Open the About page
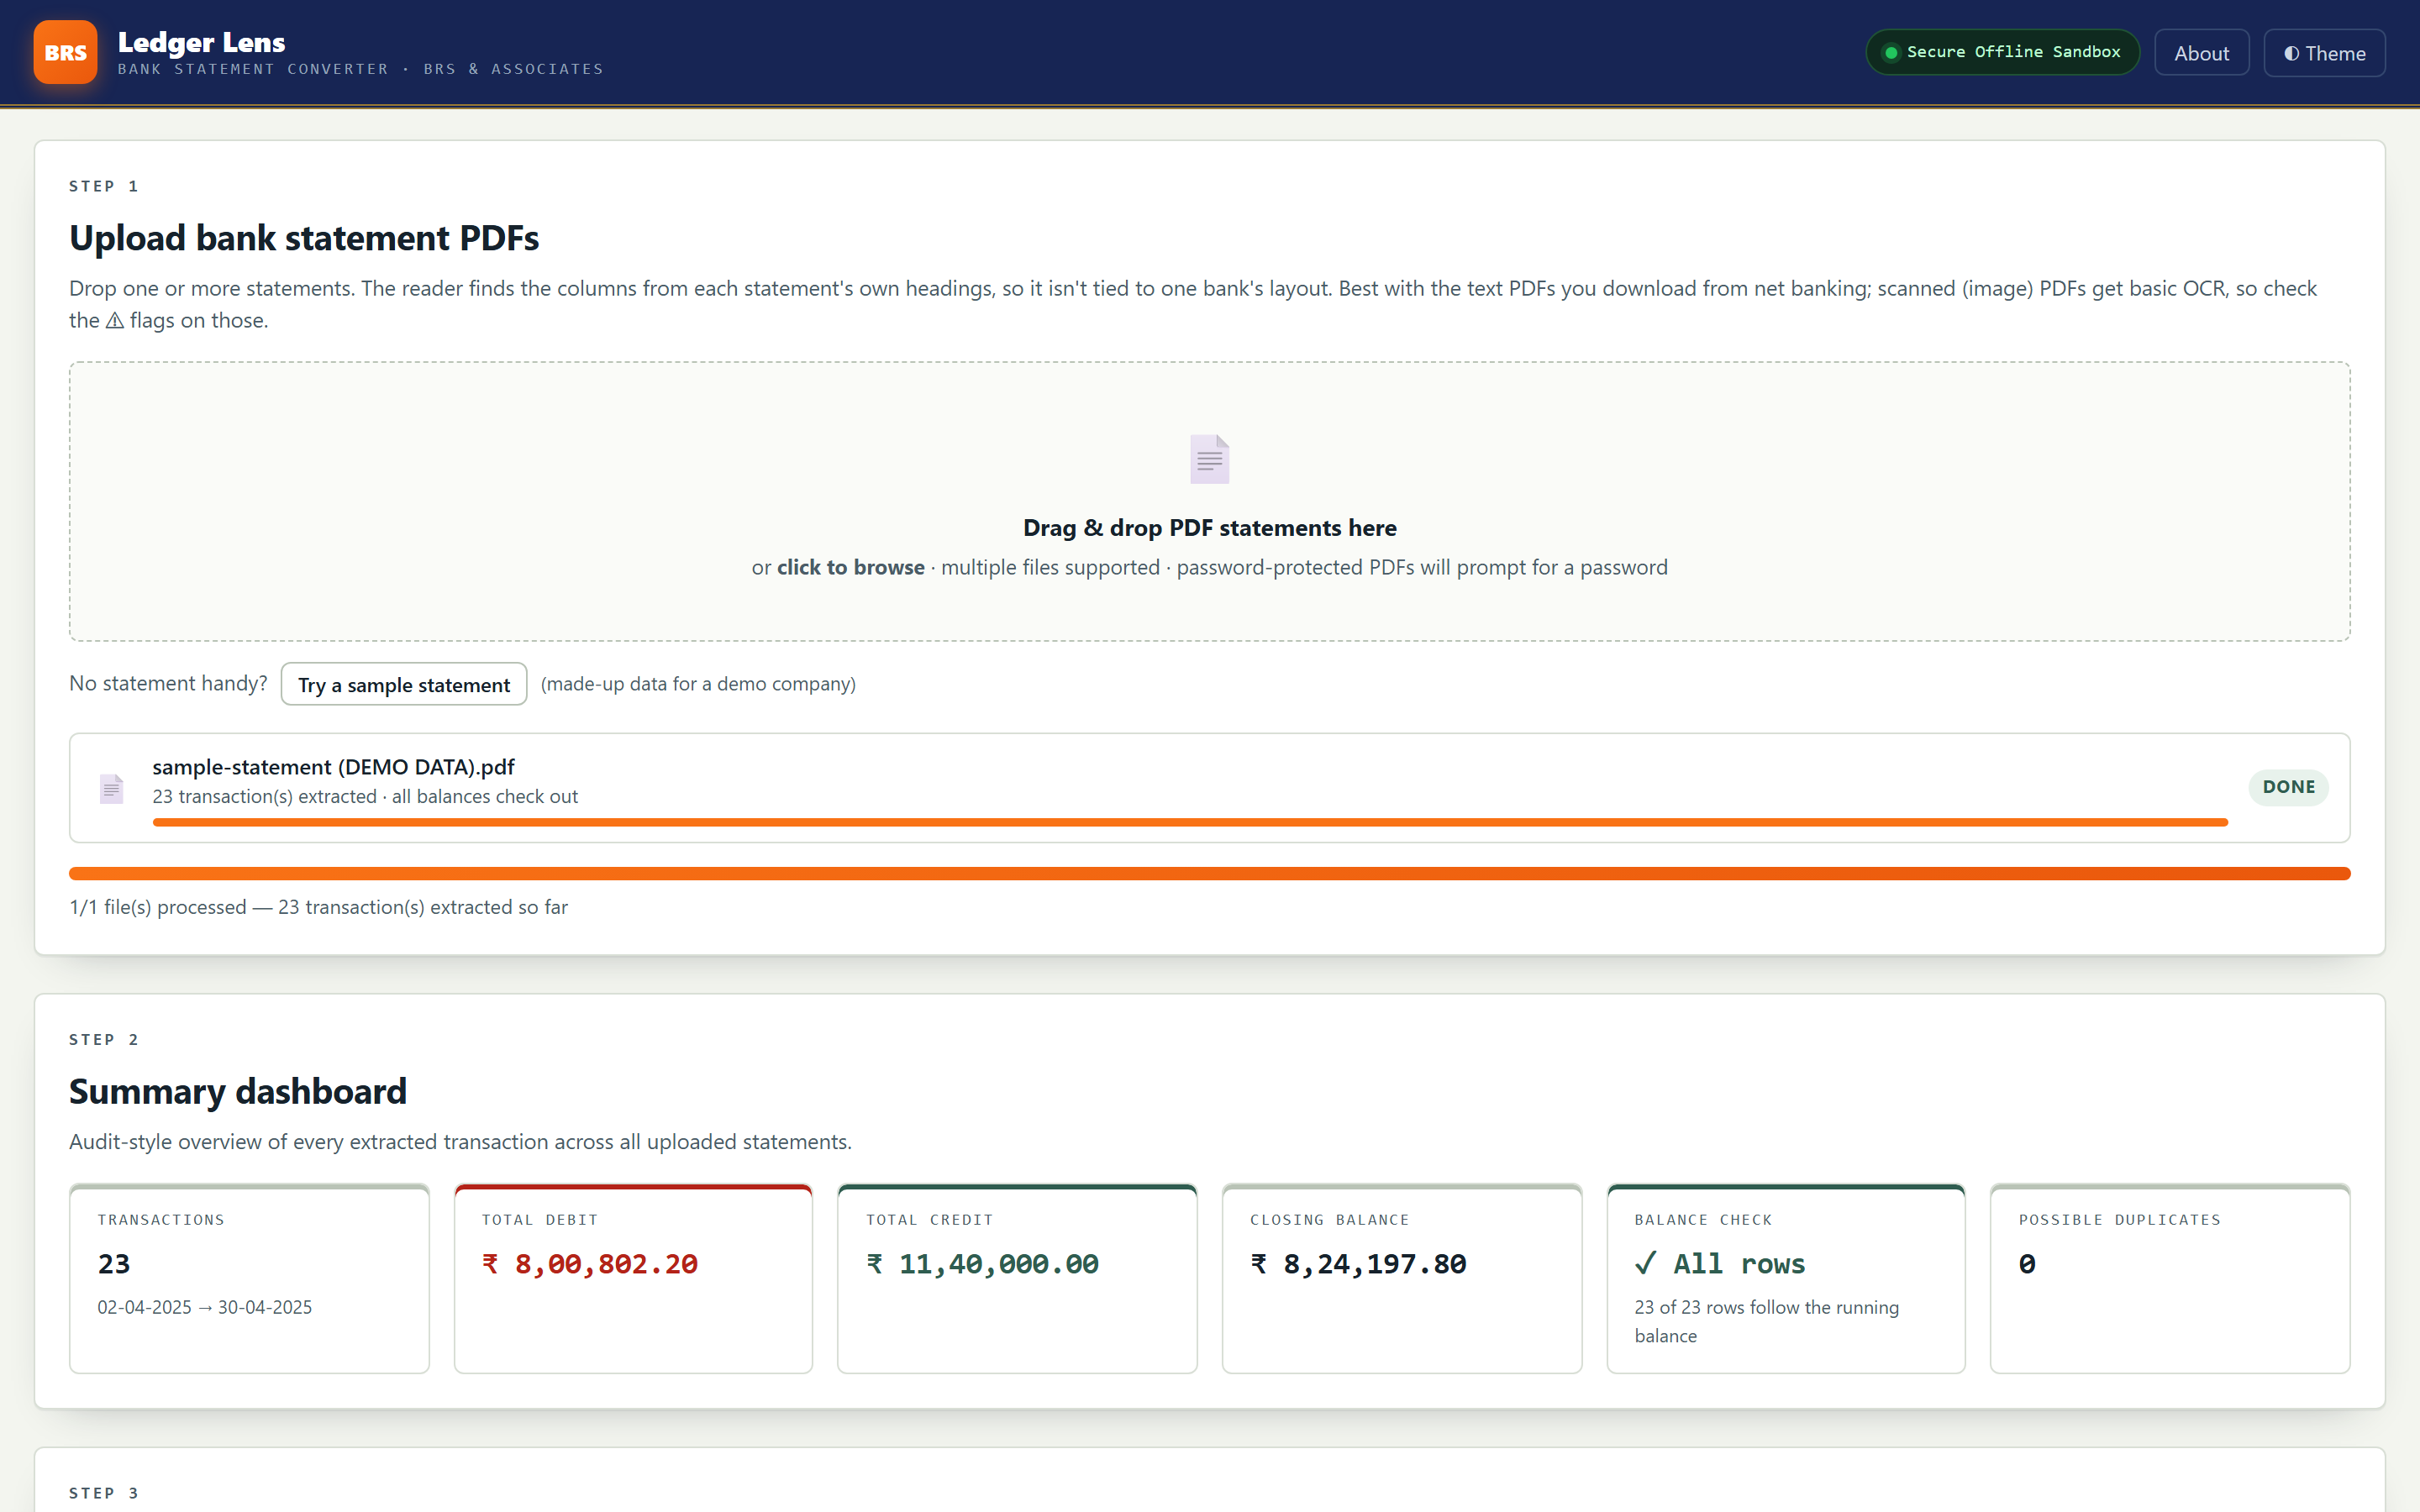The height and width of the screenshot is (1512, 2420). (2201, 53)
